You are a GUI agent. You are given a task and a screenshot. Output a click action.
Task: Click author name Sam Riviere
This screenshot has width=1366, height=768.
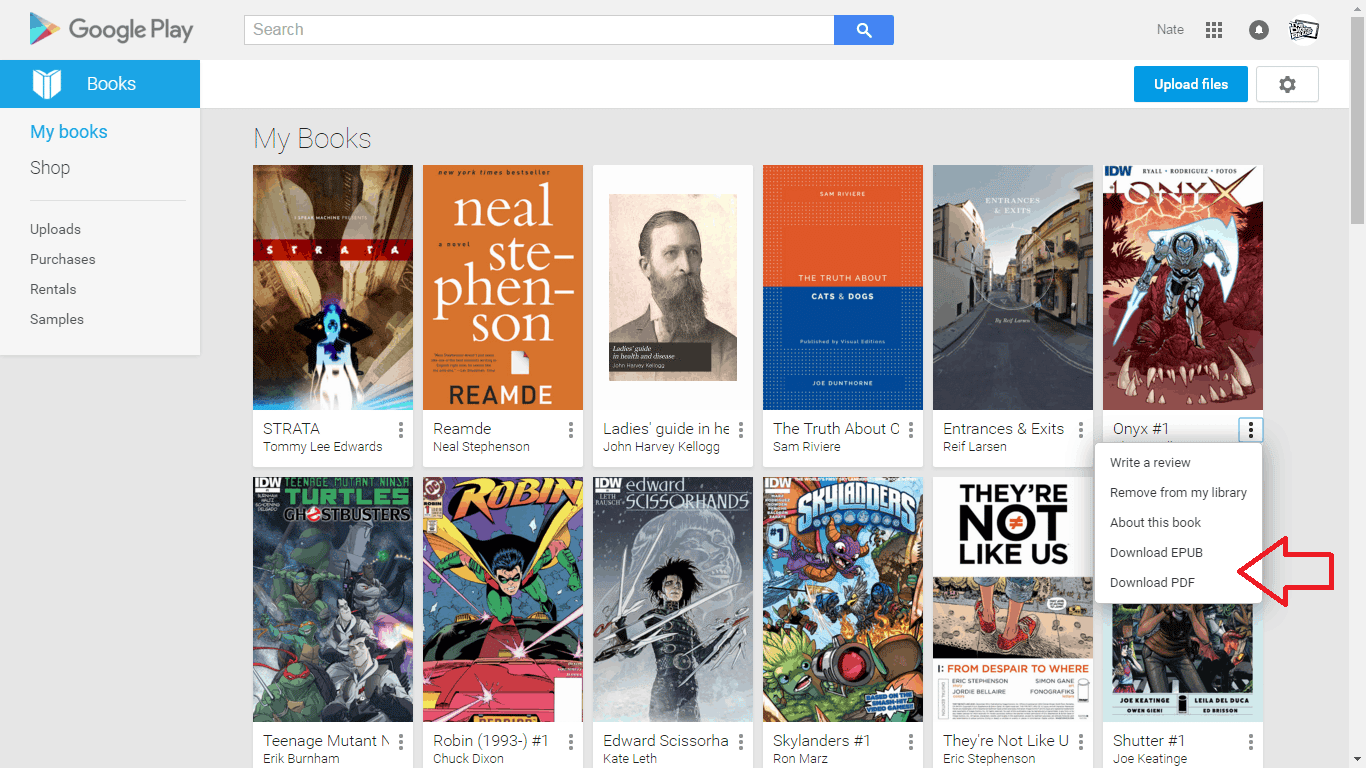coord(807,447)
